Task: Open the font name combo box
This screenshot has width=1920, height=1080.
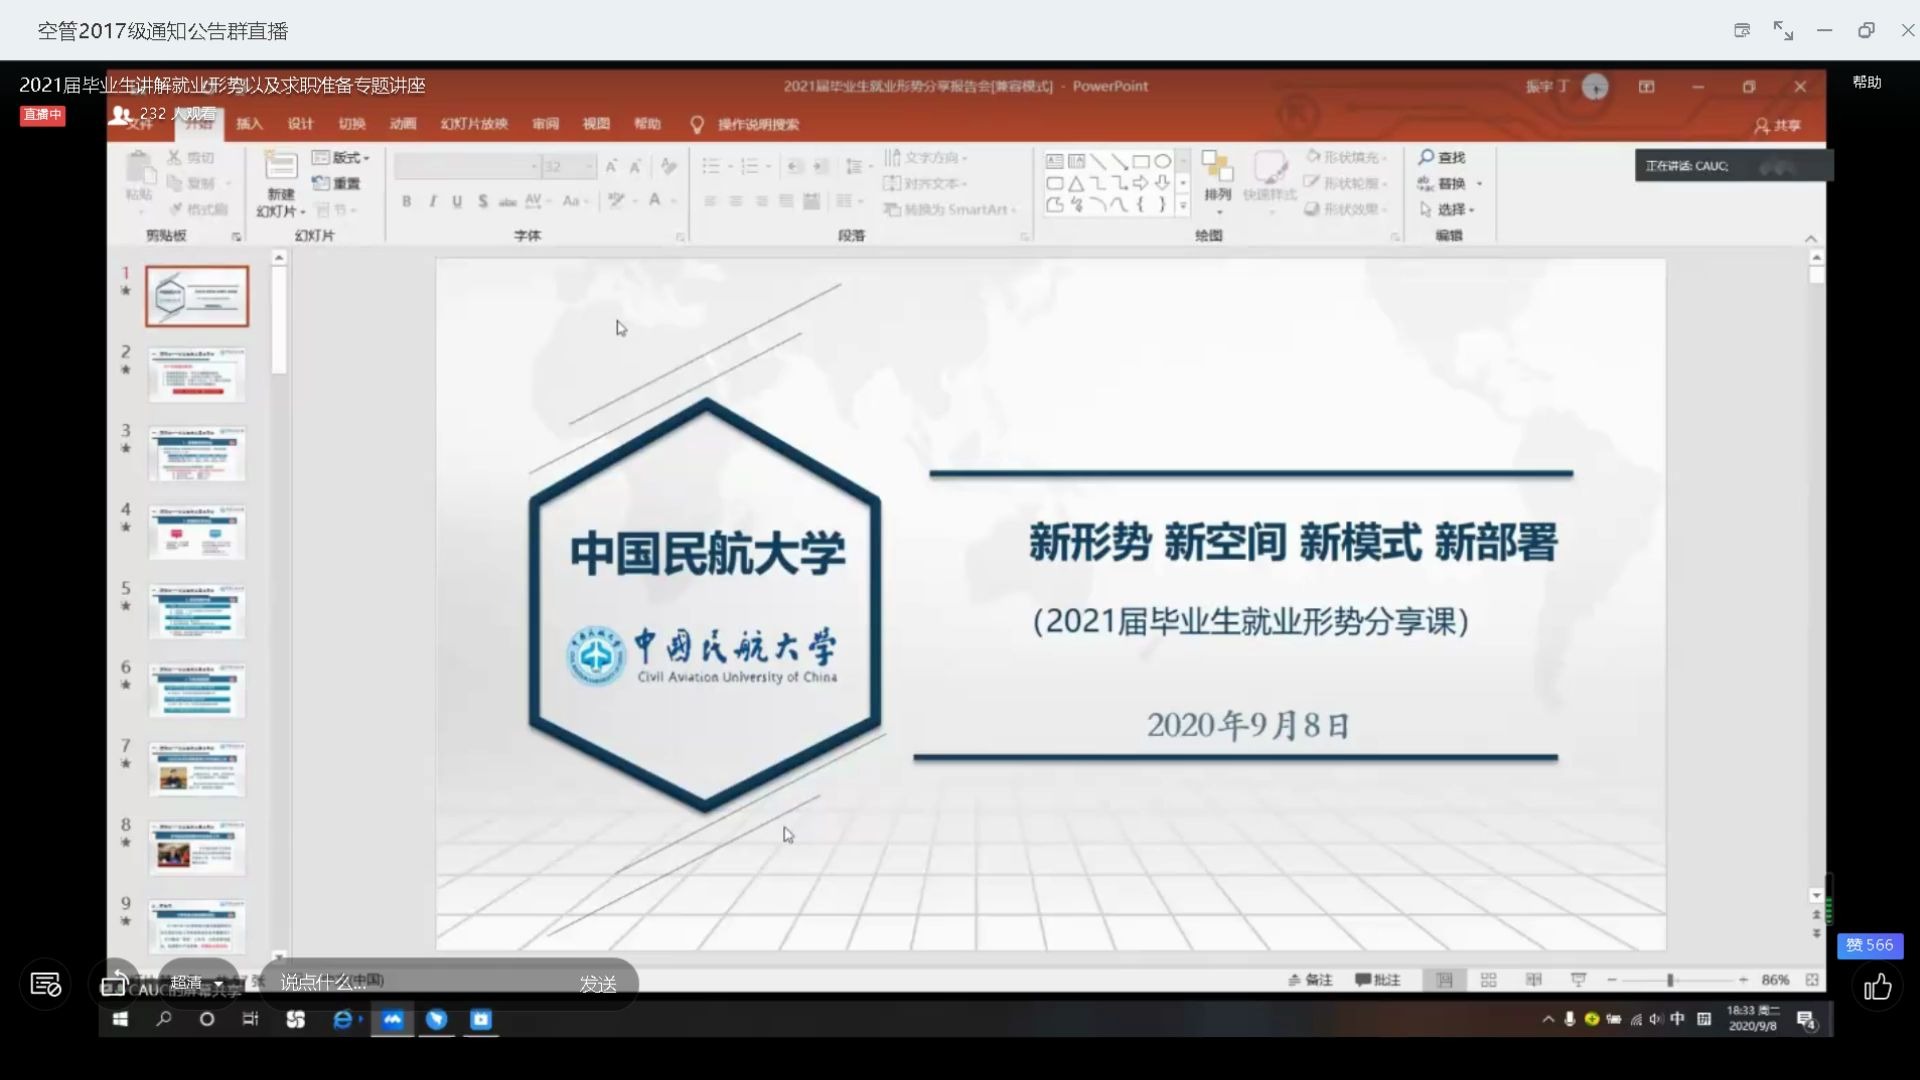Action: coord(467,166)
